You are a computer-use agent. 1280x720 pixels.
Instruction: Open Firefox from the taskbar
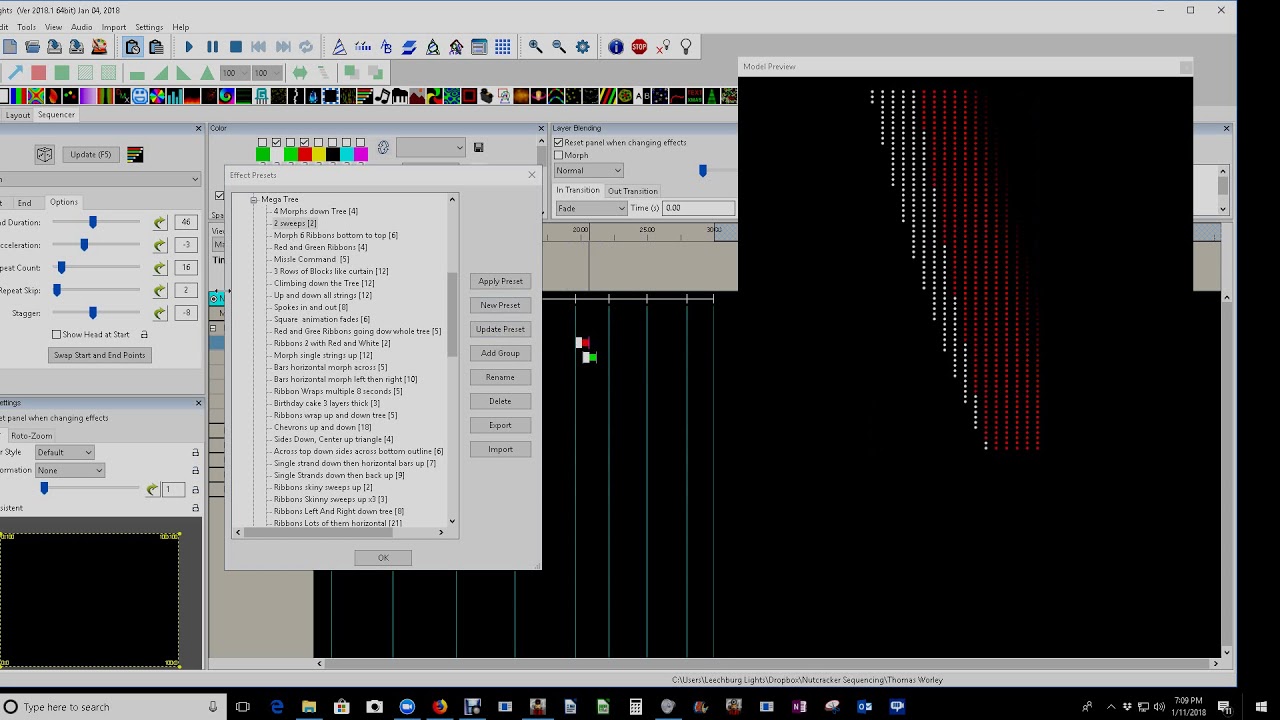point(440,707)
